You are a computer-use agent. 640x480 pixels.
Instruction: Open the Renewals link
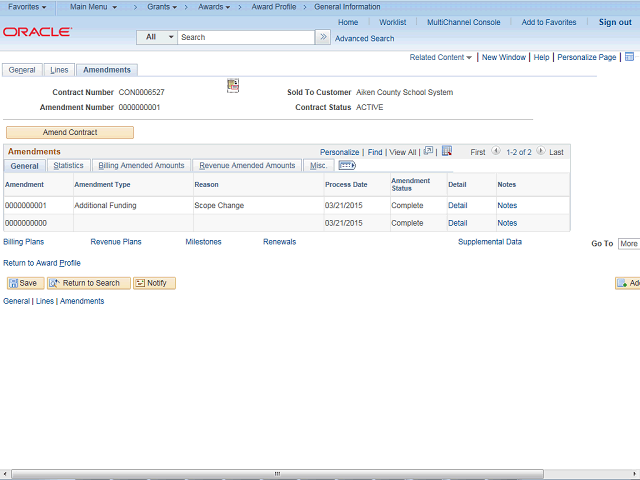pos(280,242)
